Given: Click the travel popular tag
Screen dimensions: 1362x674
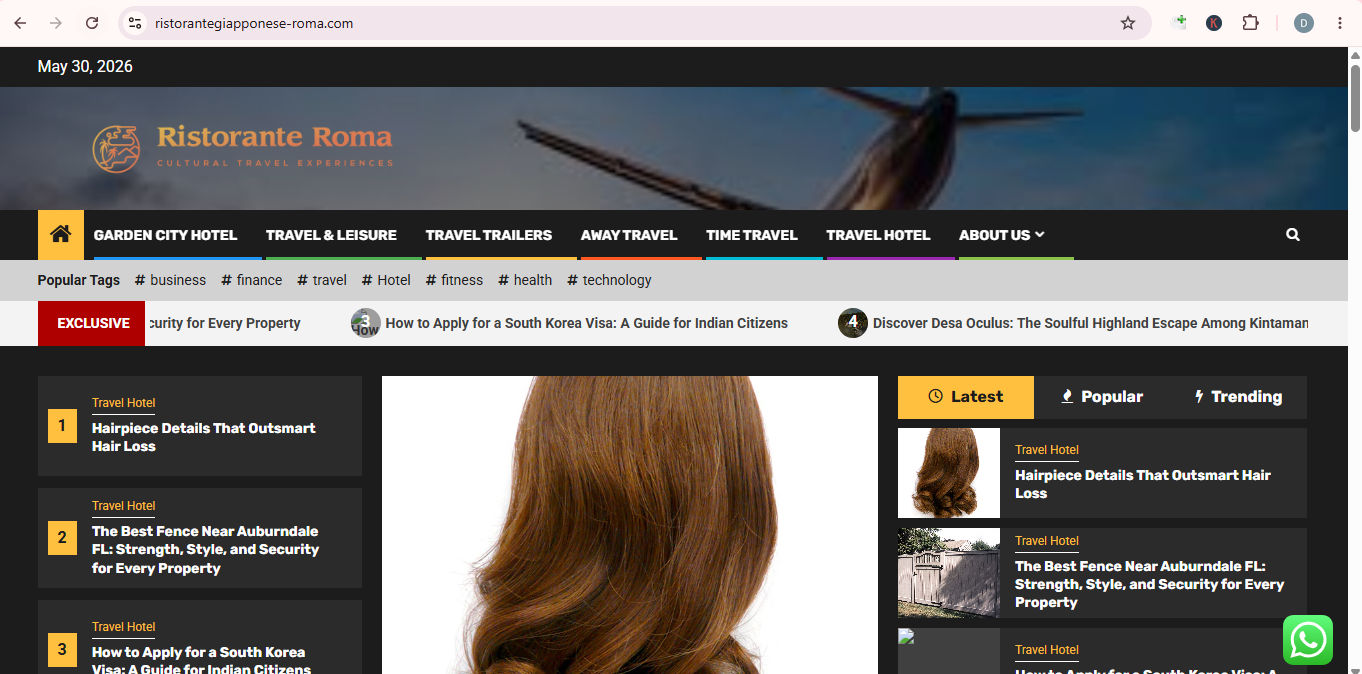Looking at the screenshot, I should click(322, 280).
